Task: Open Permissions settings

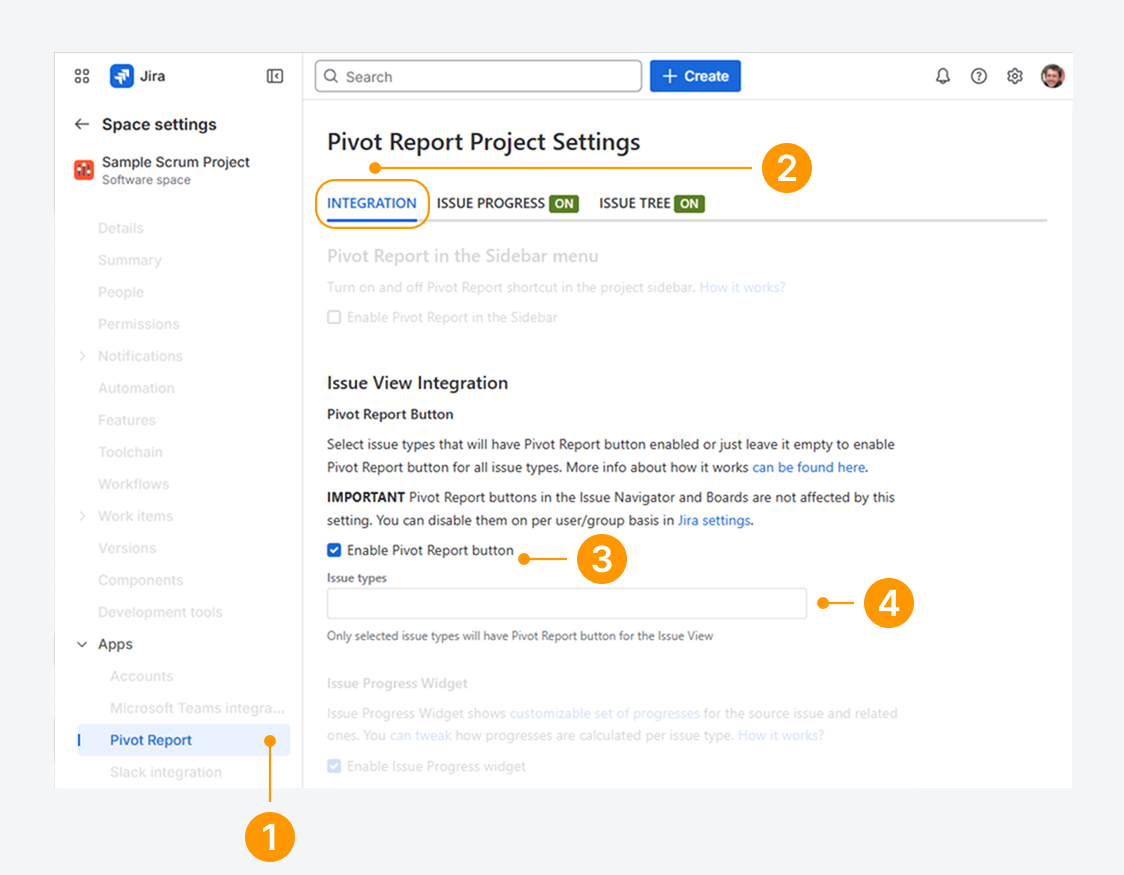Action: (x=138, y=324)
